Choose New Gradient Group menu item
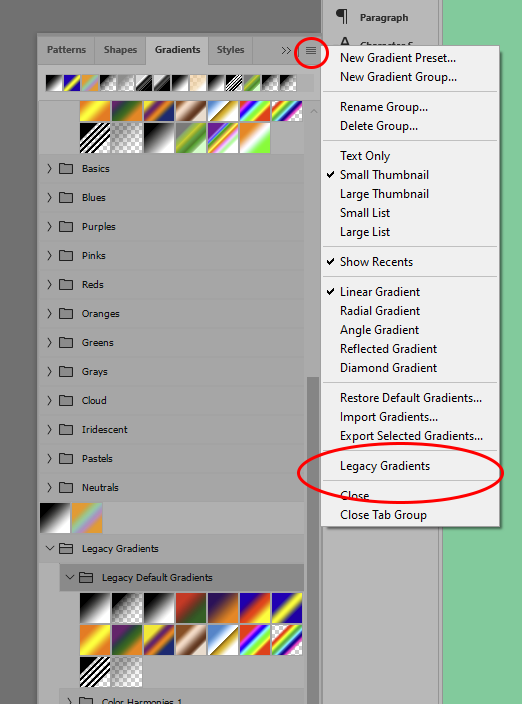The image size is (522, 704). click(x=398, y=77)
